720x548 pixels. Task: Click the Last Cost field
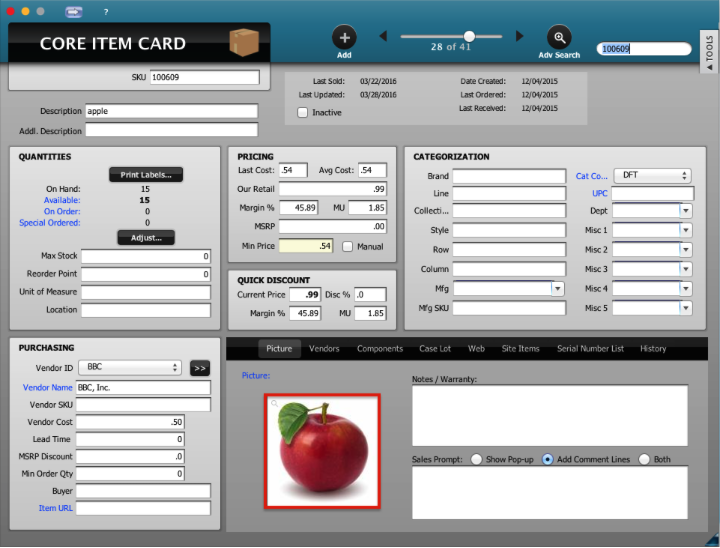(293, 170)
